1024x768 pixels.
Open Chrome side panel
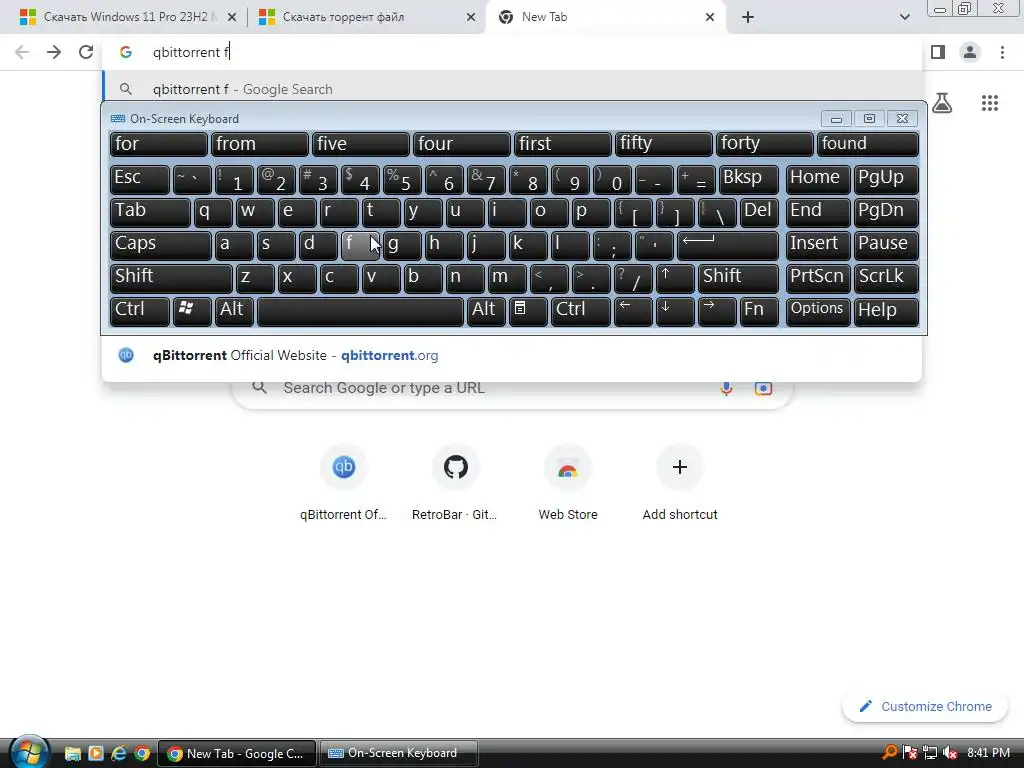point(938,52)
